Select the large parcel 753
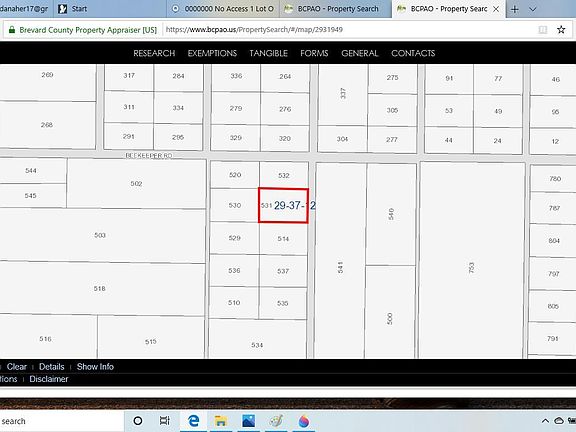 click(x=472, y=260)
